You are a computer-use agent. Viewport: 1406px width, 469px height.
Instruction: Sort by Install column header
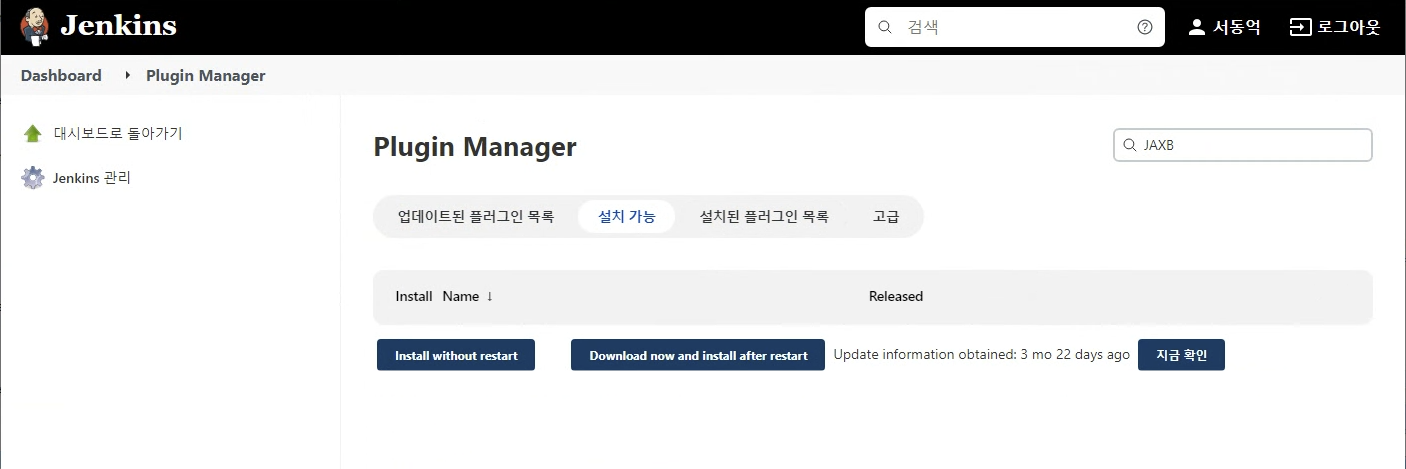click(414, 296)
